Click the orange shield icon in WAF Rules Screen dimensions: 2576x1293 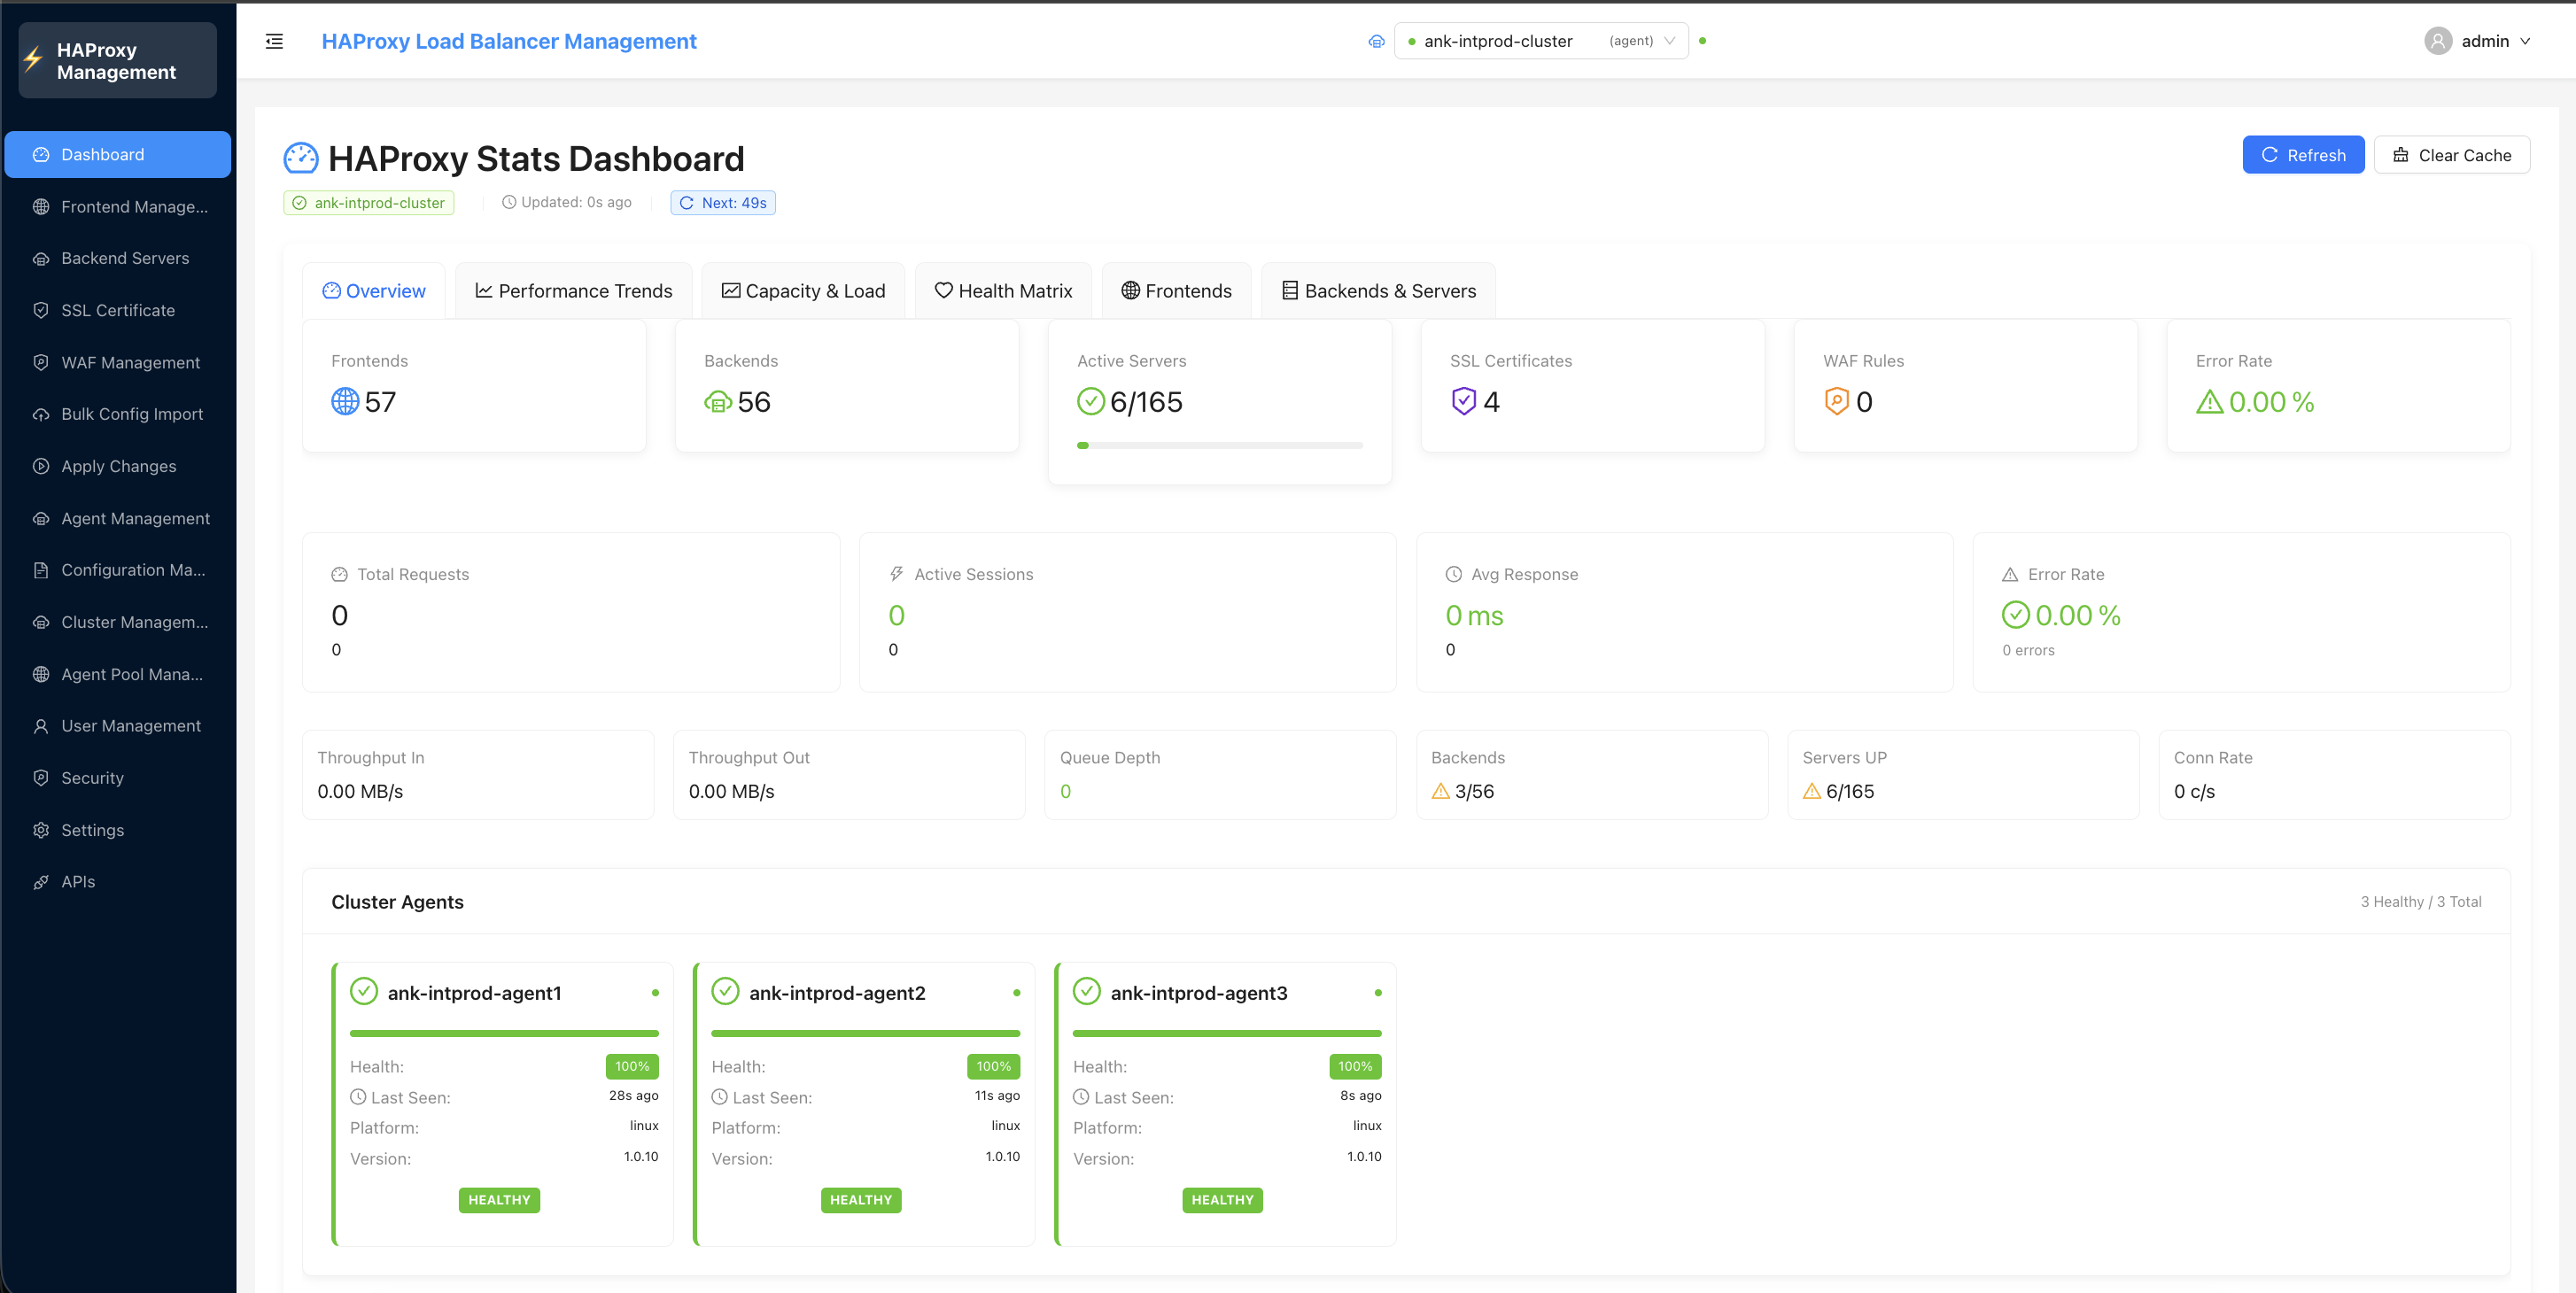[x=1836, y=401]
